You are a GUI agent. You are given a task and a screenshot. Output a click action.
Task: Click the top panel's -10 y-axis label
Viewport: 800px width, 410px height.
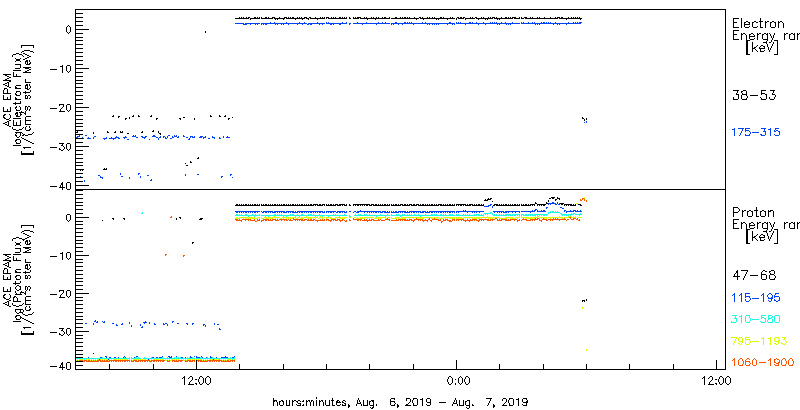click(x=59, y=69)
